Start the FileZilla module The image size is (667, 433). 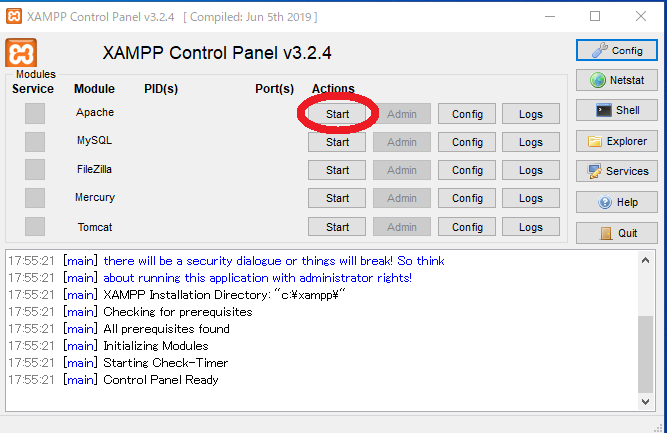tap(337, 170)
